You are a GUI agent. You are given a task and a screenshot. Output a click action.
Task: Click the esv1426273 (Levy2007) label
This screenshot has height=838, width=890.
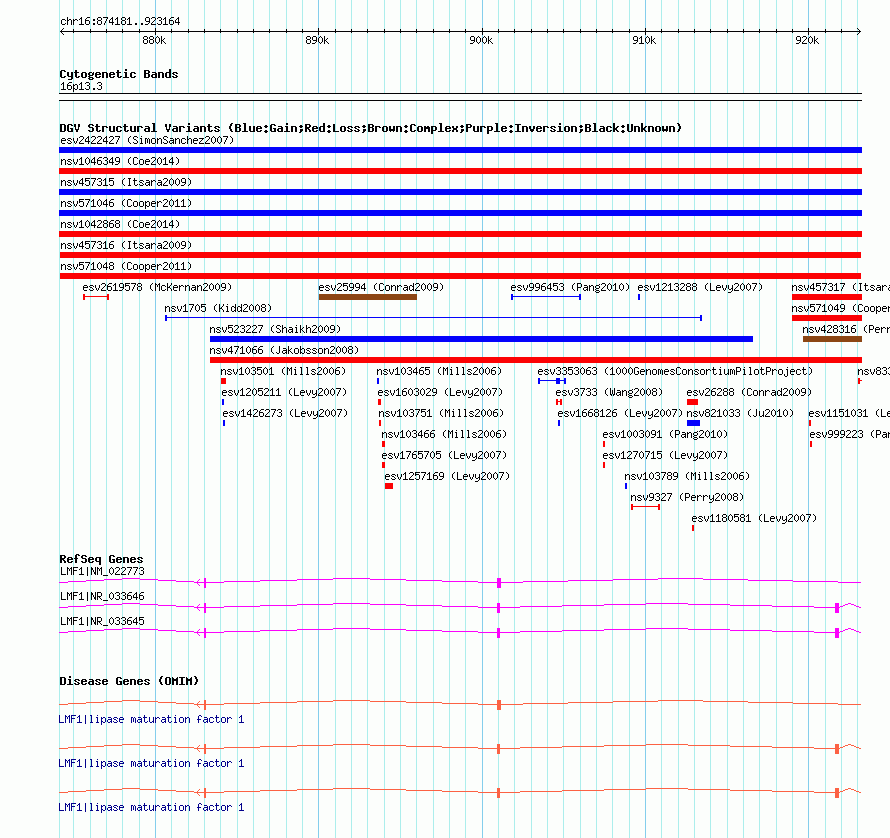click(285, 413)
